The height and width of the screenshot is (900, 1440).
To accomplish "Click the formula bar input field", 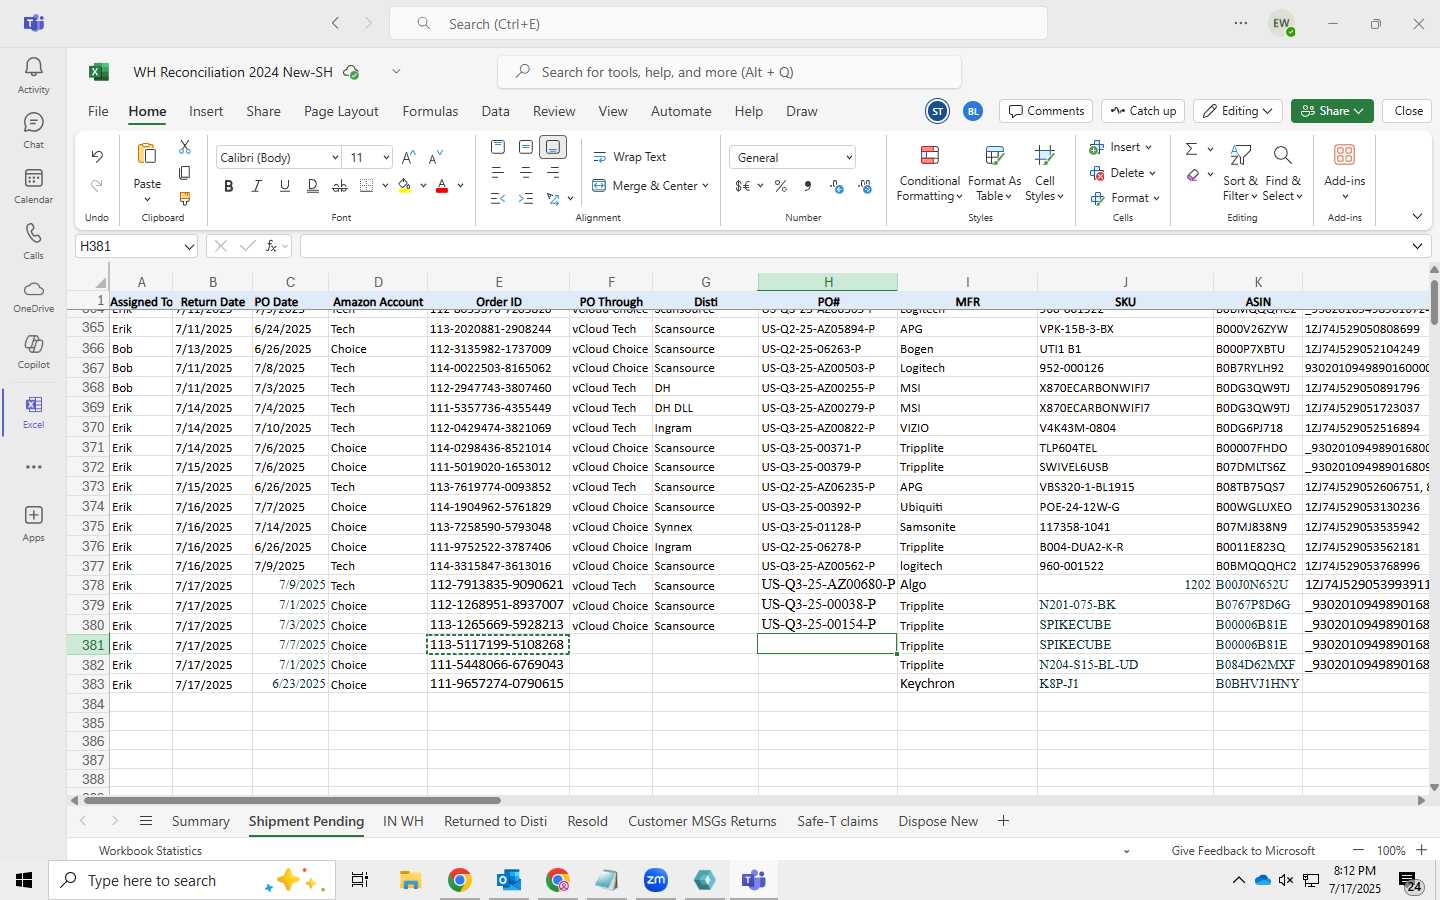I will pyautogui.click(x=853, y=246).
